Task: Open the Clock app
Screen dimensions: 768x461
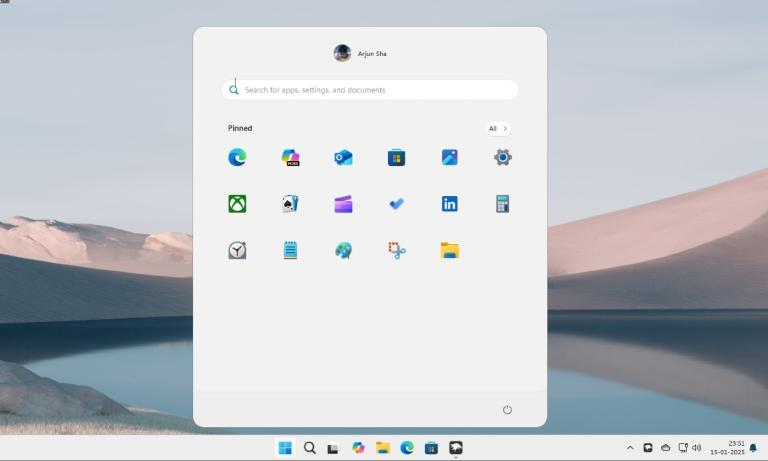Action: 237,250
